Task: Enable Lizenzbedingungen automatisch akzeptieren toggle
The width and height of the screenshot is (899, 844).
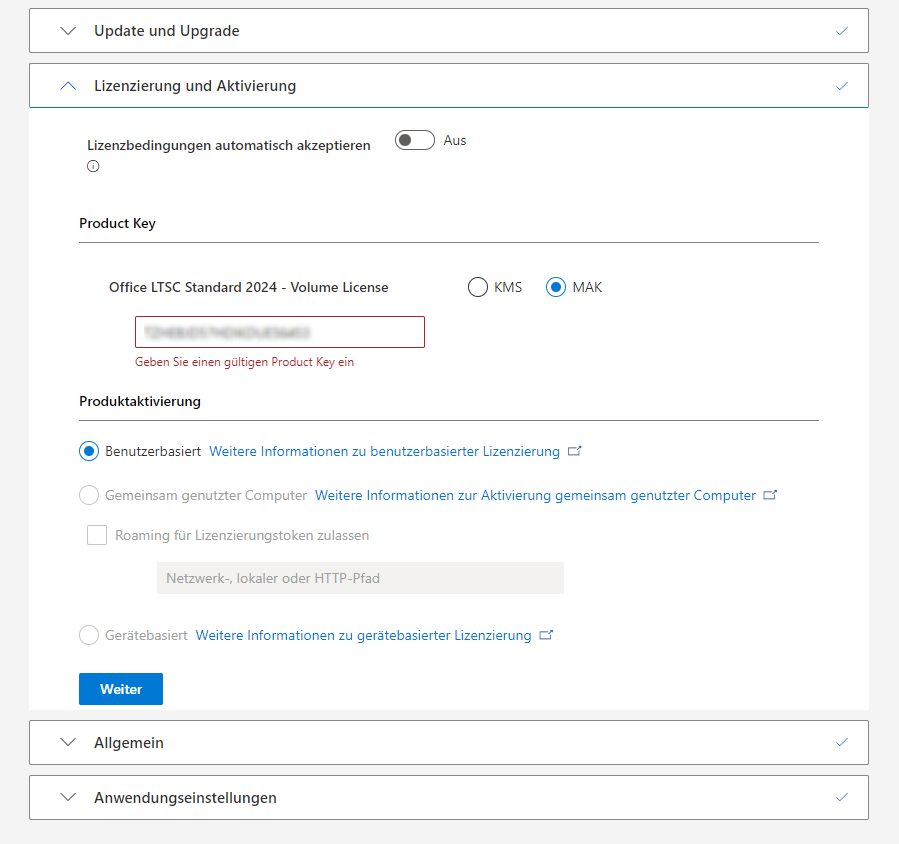Action: pyautogui.click(x=414, y=140)
